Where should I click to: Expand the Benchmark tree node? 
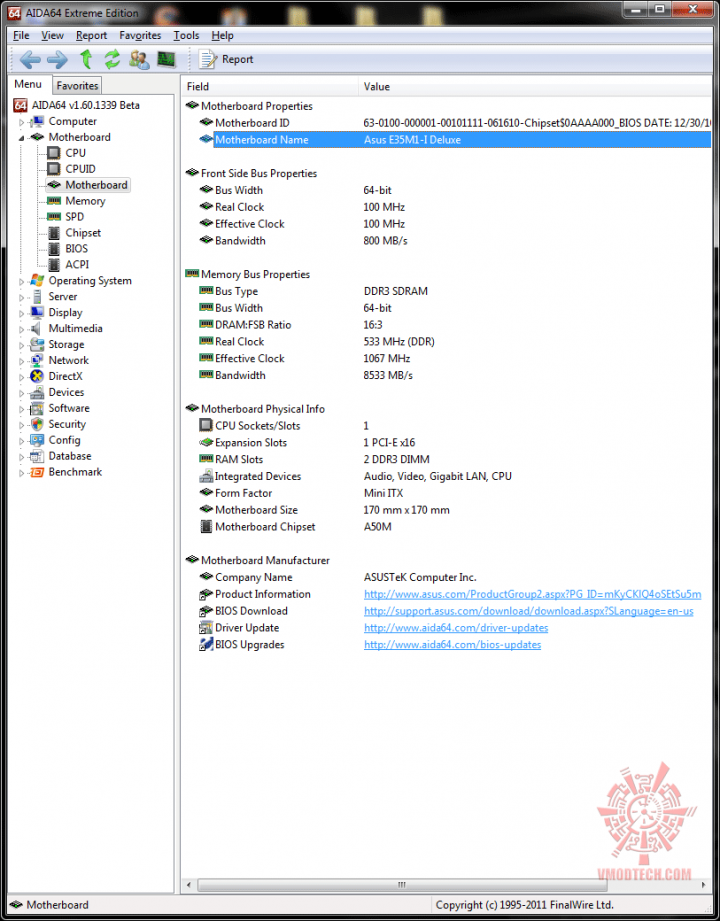(22, 473)
